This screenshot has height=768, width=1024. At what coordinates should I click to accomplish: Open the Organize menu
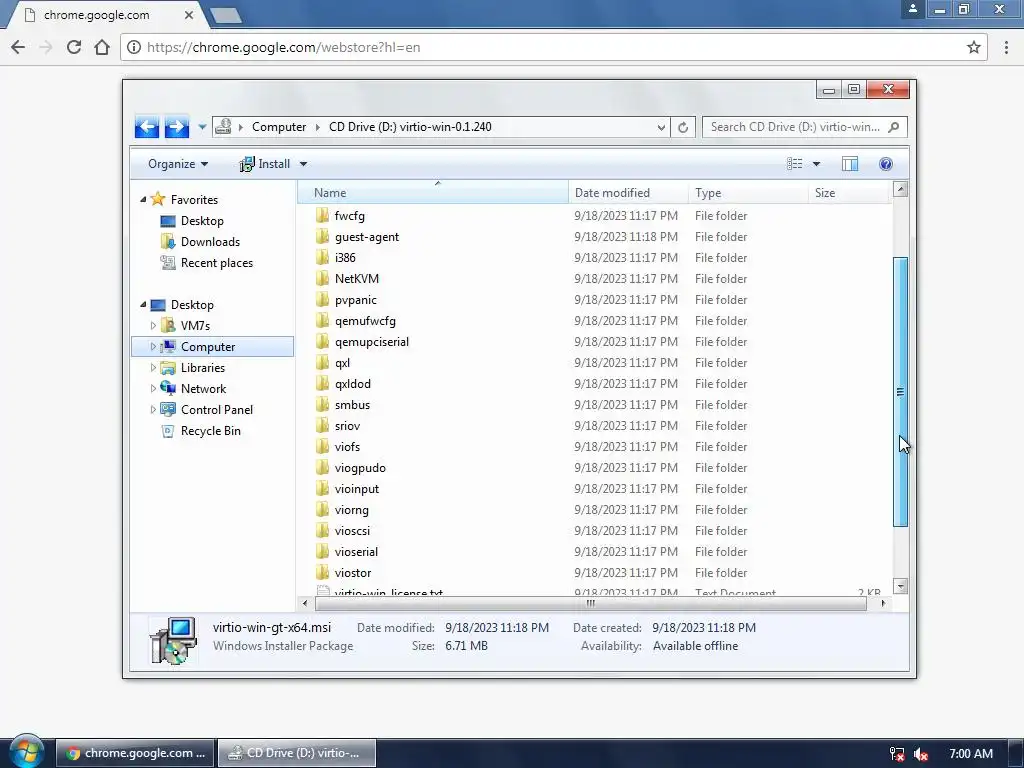pyautogui.click(x=178, y=164)
